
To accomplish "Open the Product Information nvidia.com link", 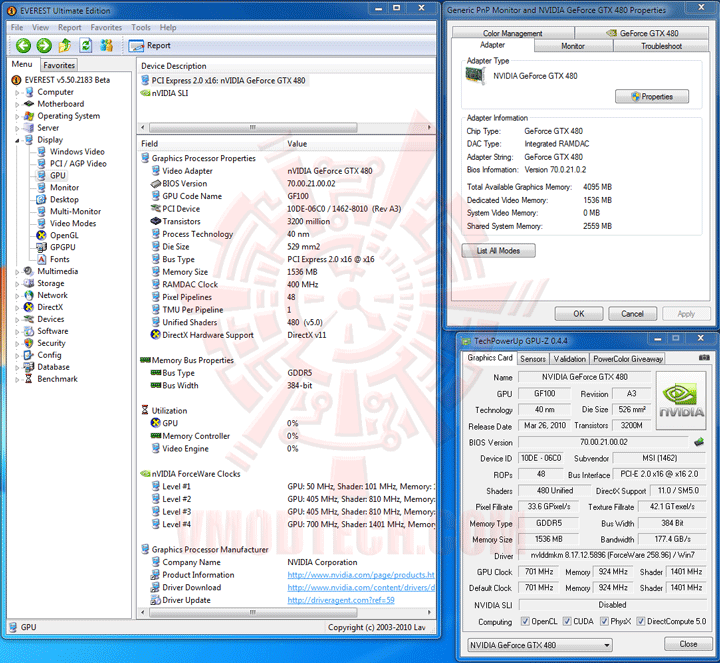I will (x=361, y=575).
